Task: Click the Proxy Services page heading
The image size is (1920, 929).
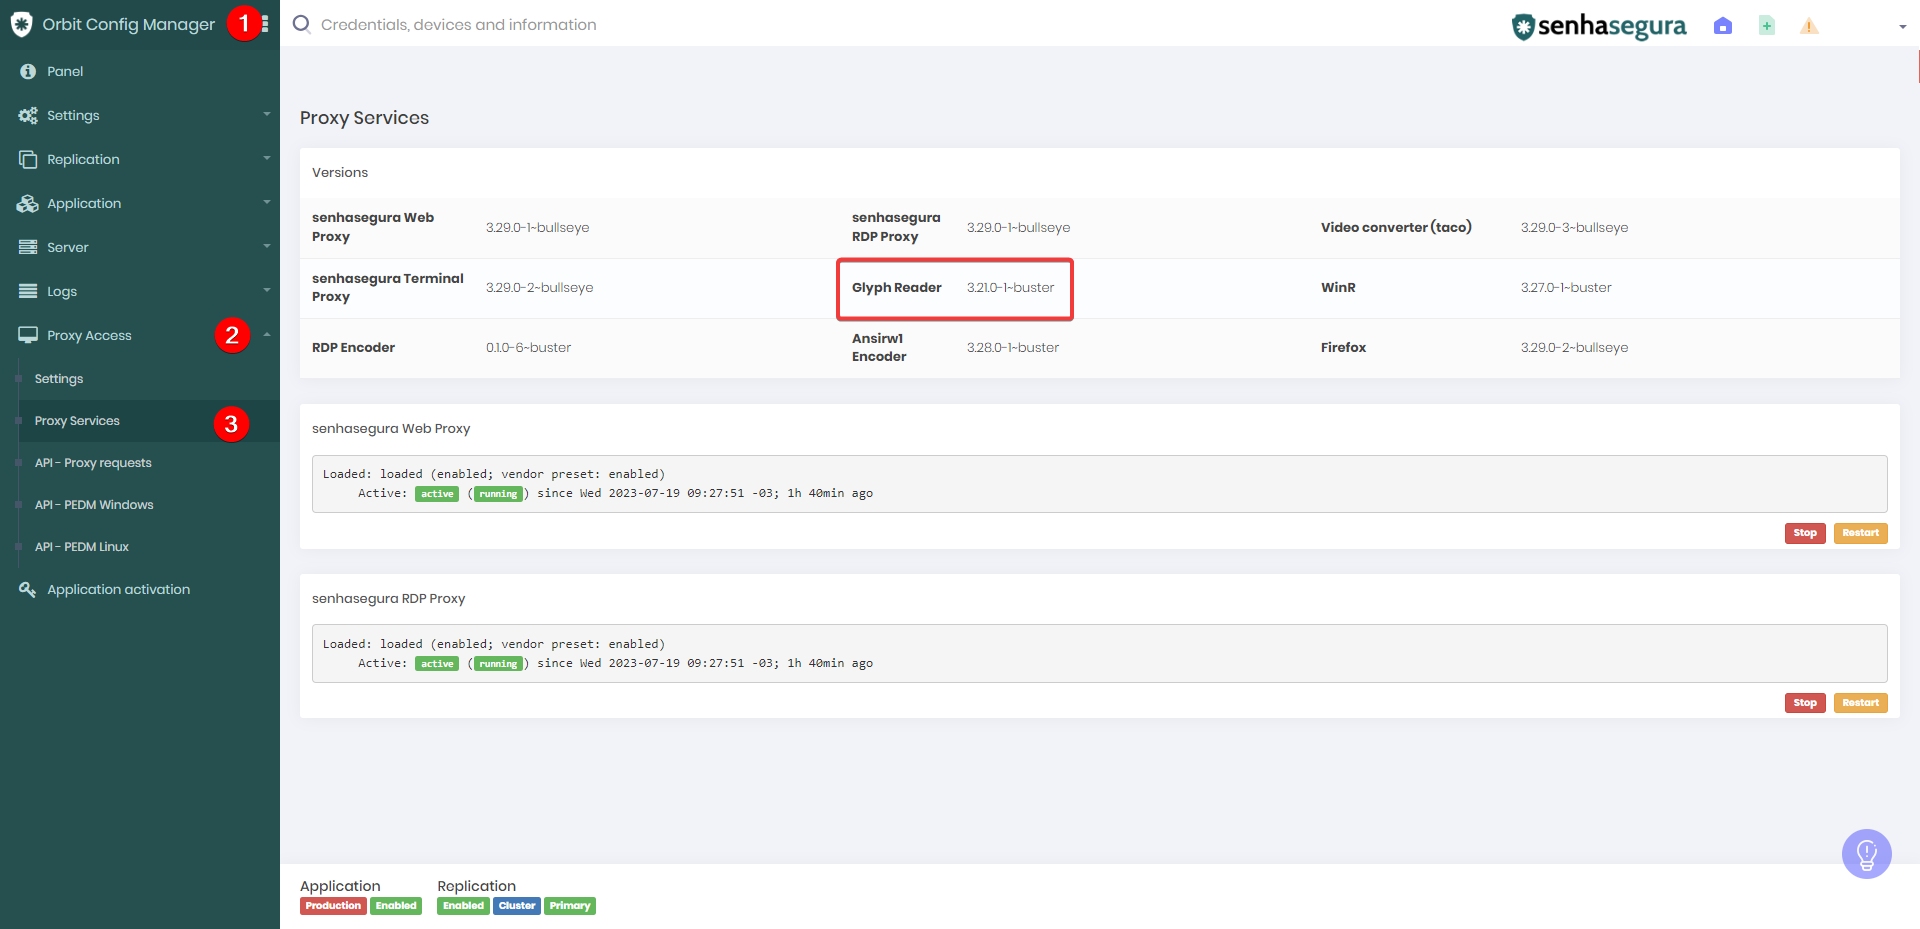Action: coord(364,118)
